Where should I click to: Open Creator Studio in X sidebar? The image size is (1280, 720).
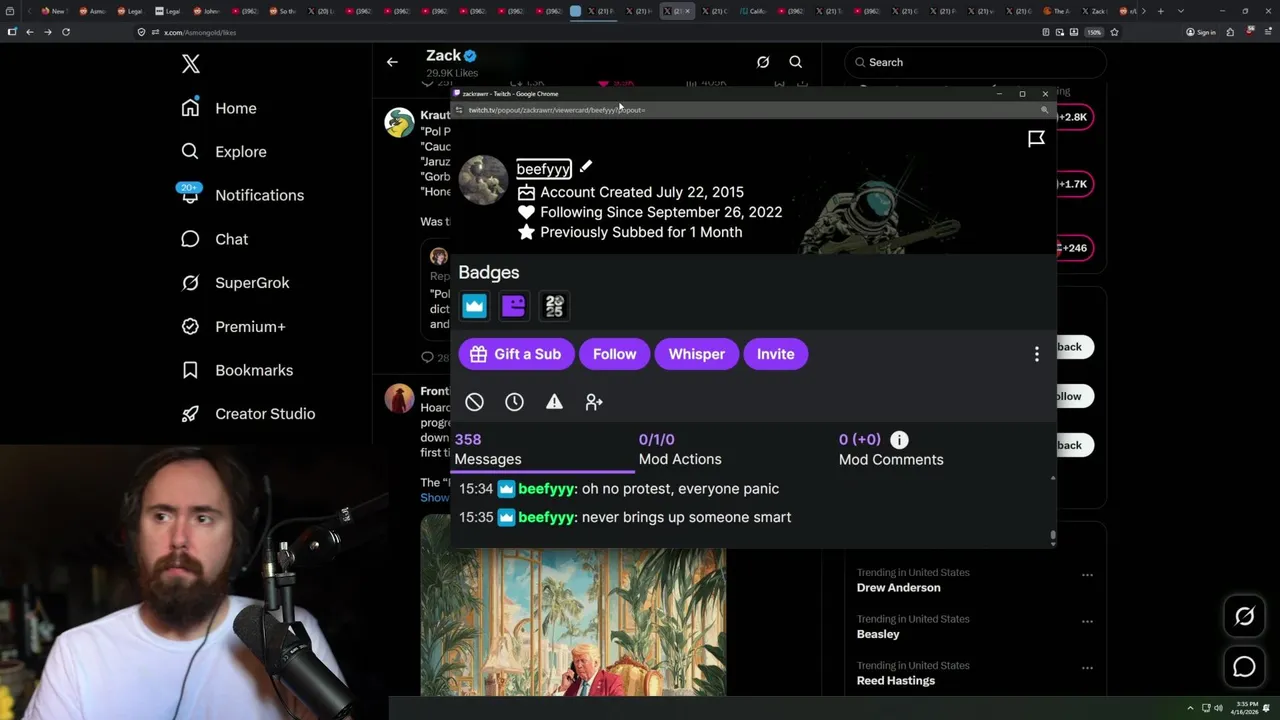[248, 414]
